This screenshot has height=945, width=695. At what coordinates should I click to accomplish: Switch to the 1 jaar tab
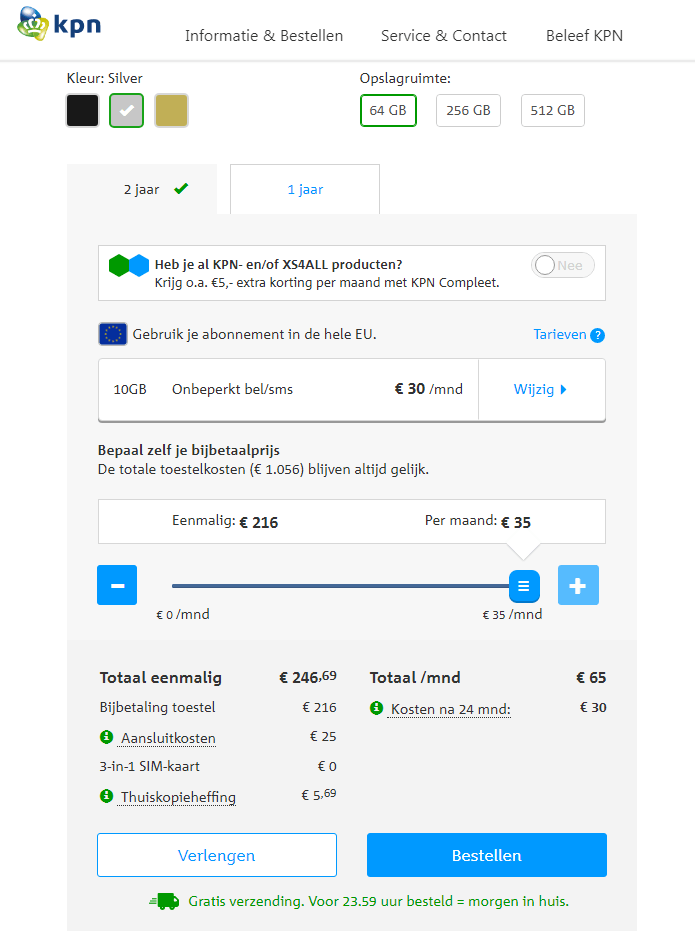click(305, 189)
